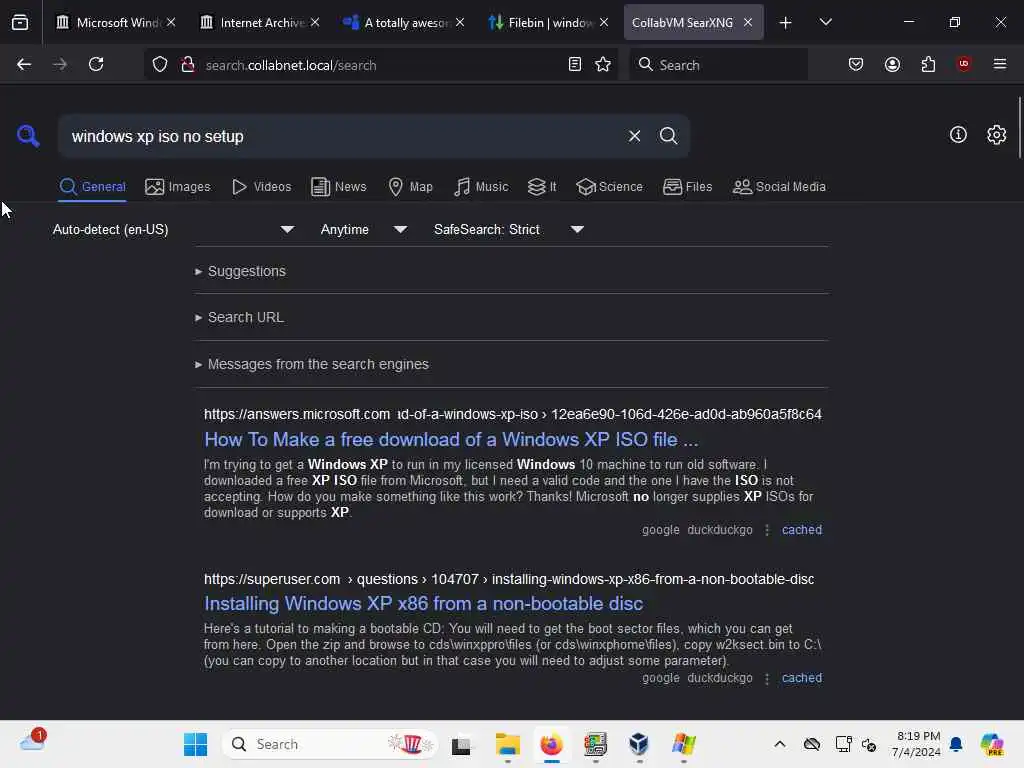Click the answers.microsoft.com result URL
This screenshot has height=768, width=1024.
click(x=513, y=414)
